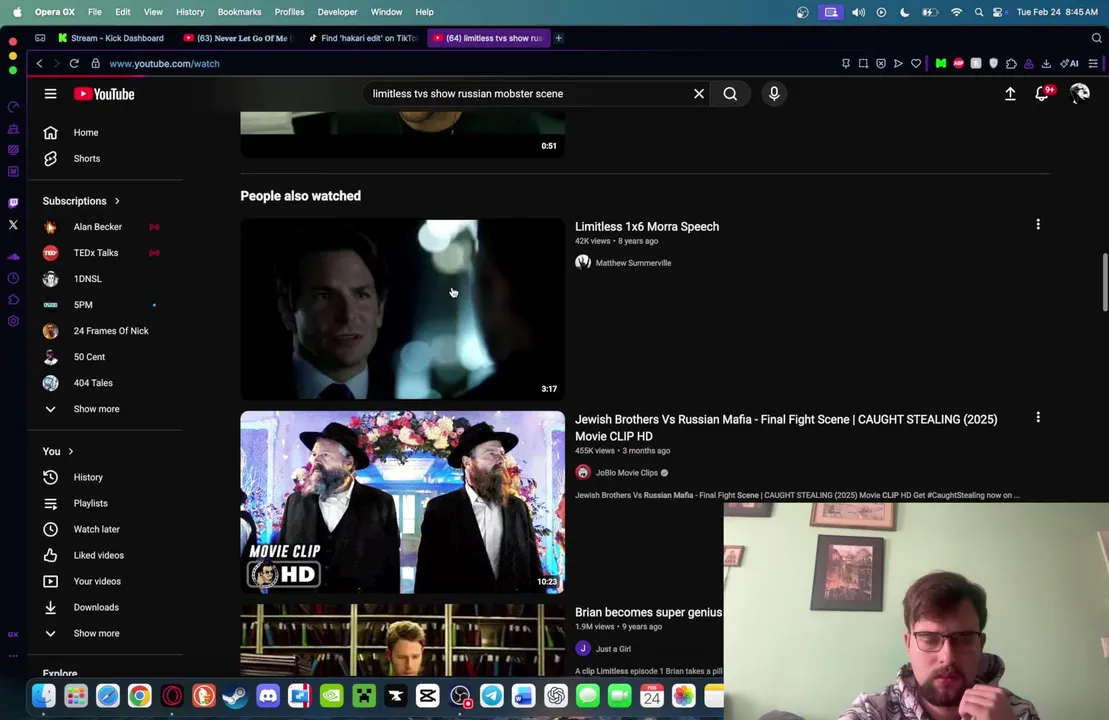Viewport: 1109px width, 720px height.
Task: Open the account avatar menu
Action: [1079, 93]
